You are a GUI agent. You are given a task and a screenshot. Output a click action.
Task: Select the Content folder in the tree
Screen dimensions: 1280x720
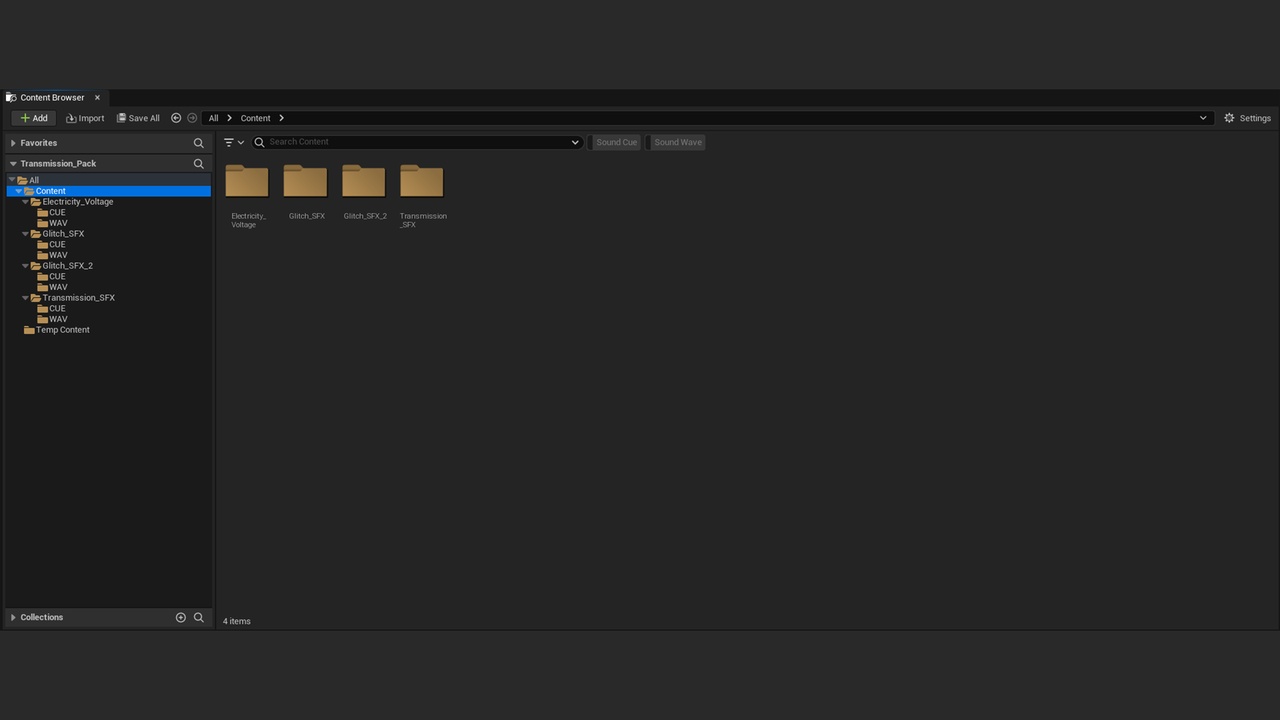pyautogui.click(x=109, y=191)
